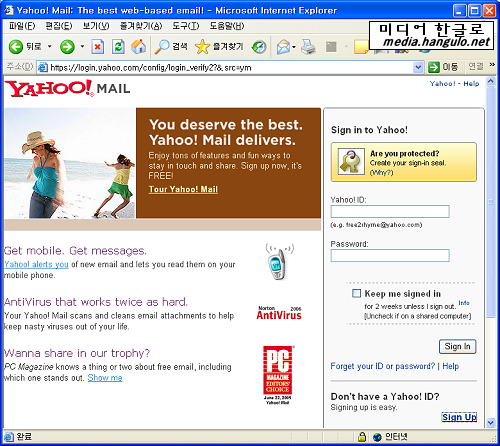The height and width of the screenshot is (446, 500).
Task: Open the Forward button history dropdown arrow
Action: pos(82,46)
